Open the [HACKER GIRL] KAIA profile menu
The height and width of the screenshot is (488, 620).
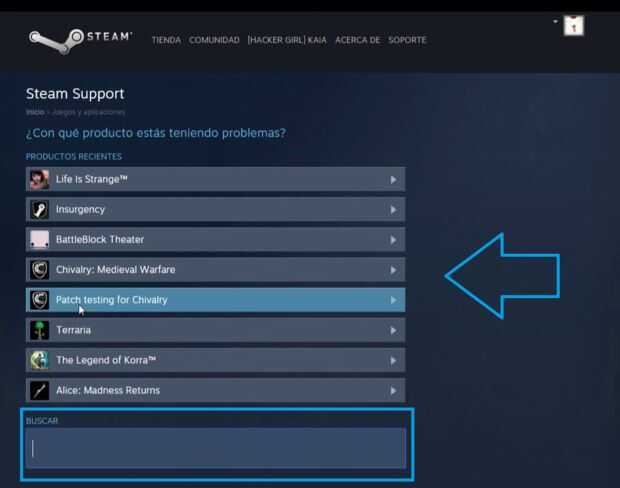[287, 40]
